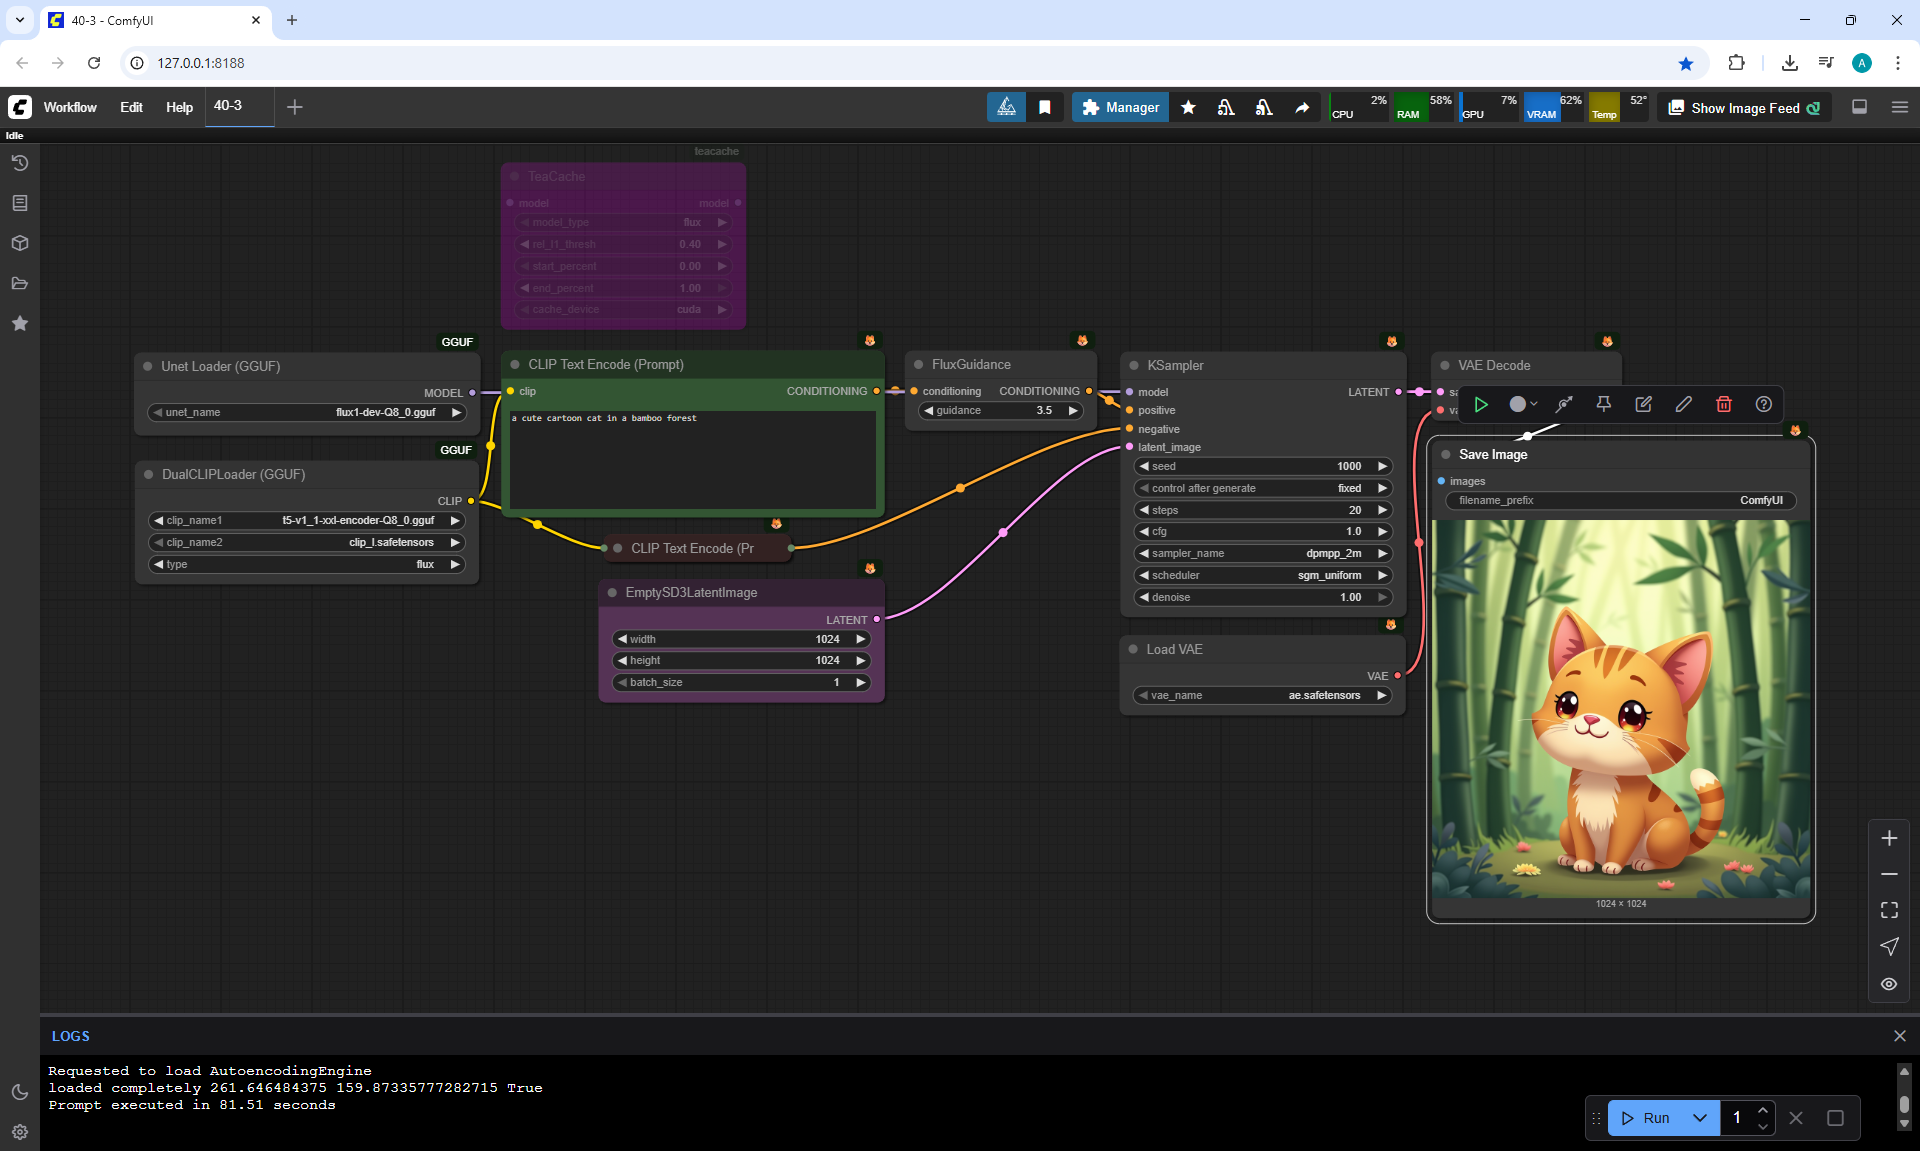Click the guidance 3.5 value slider
Image resolution: width=1920 pixels, height=1151 pixels.
[1001, 411]
